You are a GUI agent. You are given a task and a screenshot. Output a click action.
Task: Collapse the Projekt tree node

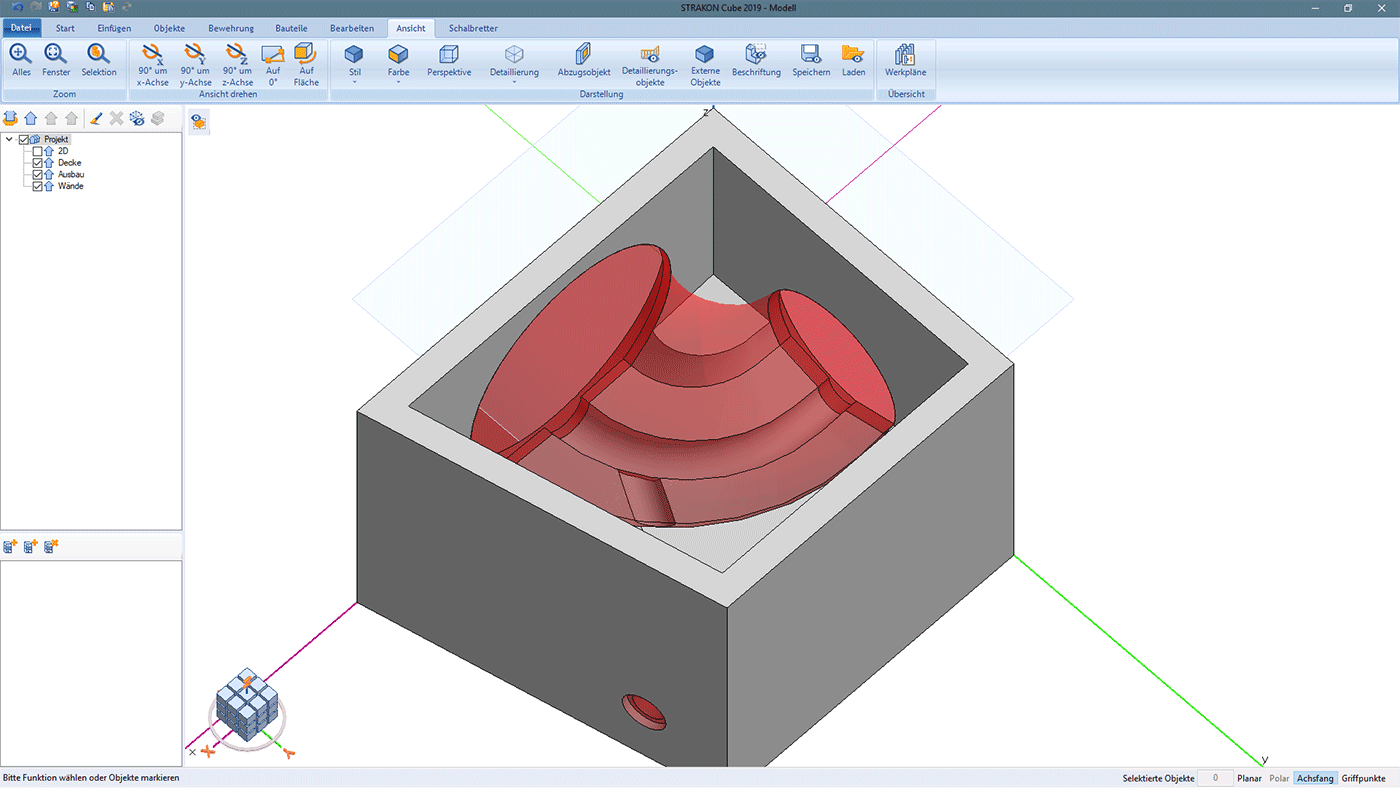[10, 139]
